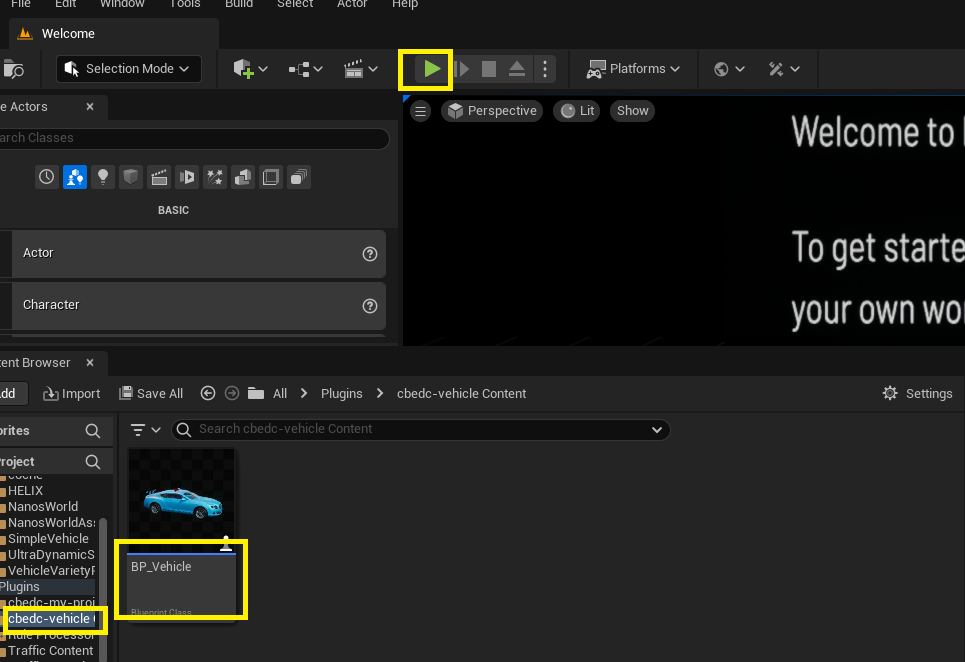Viewport: 965px width, 662px height.
Task: Open the Selection Mode dropdown
Action: coord(129,69)
